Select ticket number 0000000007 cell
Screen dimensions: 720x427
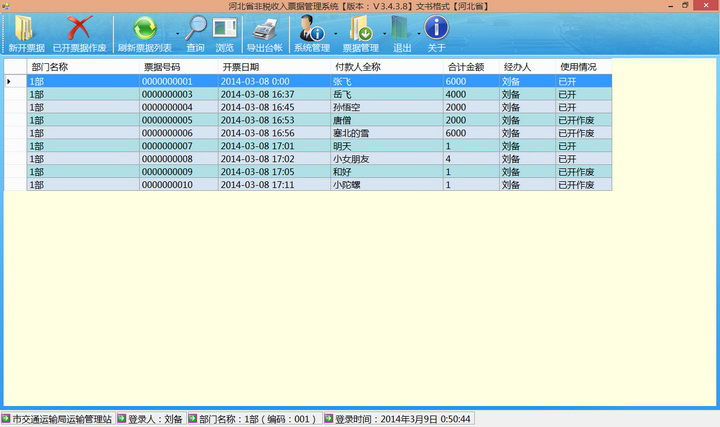[x=179, y=146]
